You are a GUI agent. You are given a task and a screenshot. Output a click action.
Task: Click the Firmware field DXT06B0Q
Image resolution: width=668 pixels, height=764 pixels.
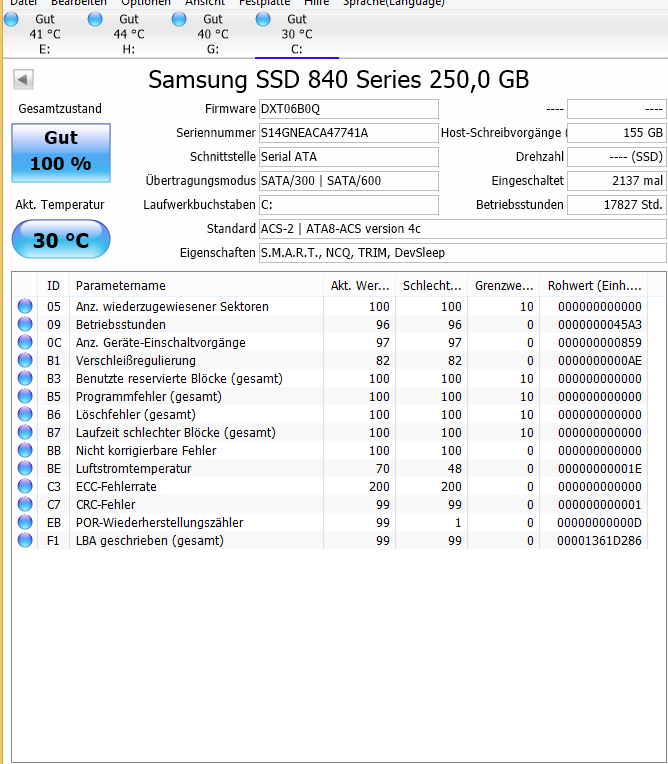coord(349,109)
